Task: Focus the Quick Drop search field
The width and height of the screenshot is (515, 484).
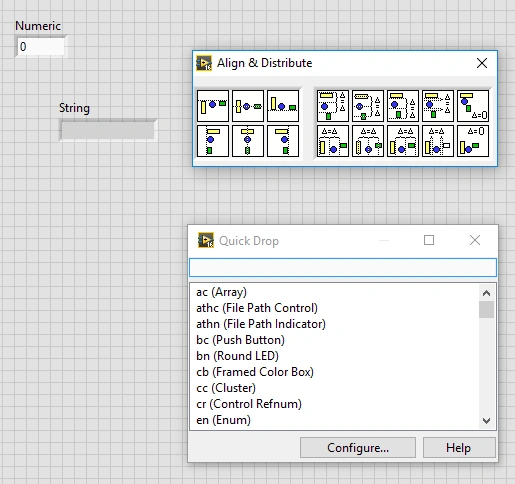Action: pyautogui.click(x=343, y=267)
